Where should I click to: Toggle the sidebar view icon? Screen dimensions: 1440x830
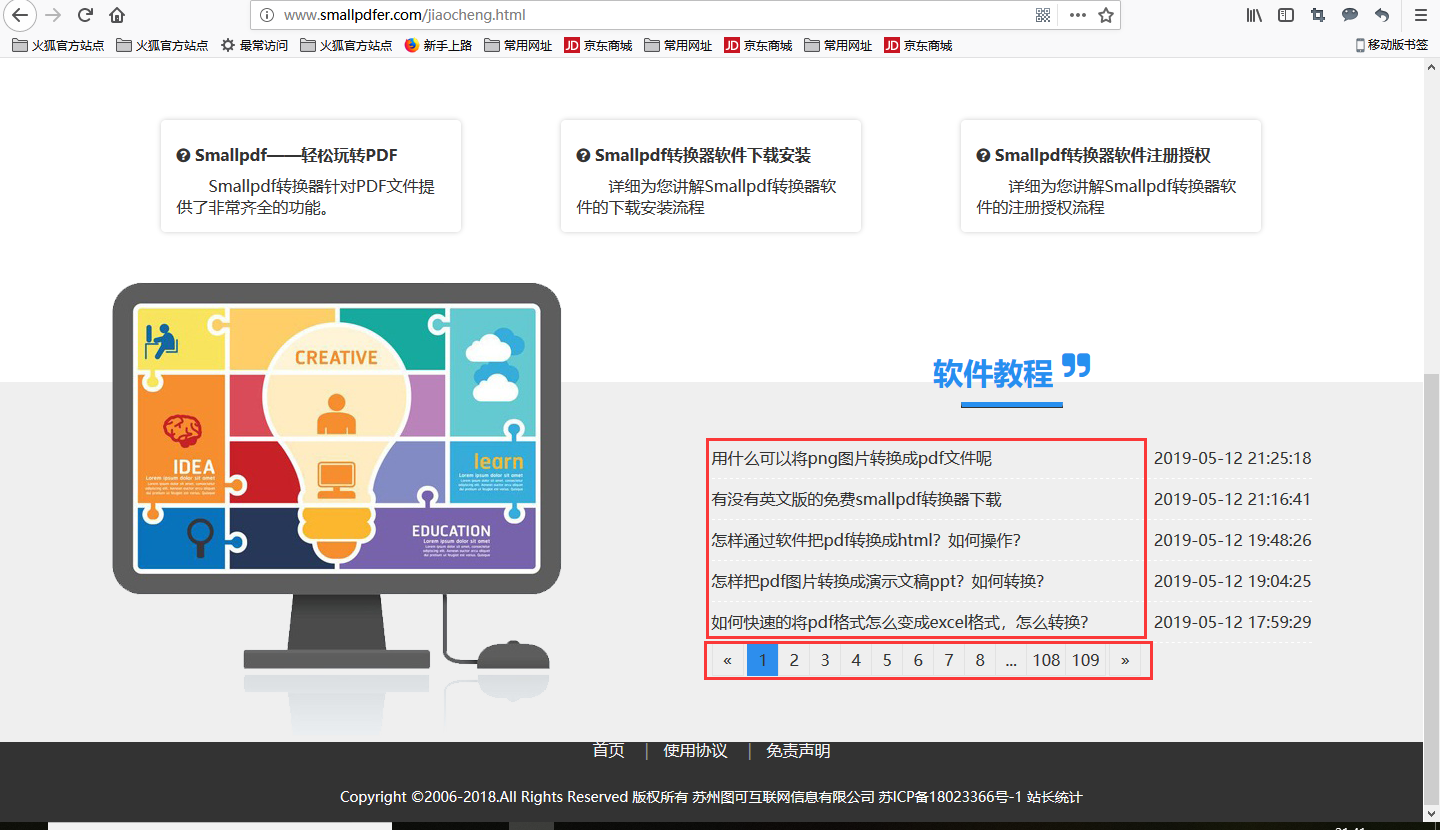click(1286, 15)
